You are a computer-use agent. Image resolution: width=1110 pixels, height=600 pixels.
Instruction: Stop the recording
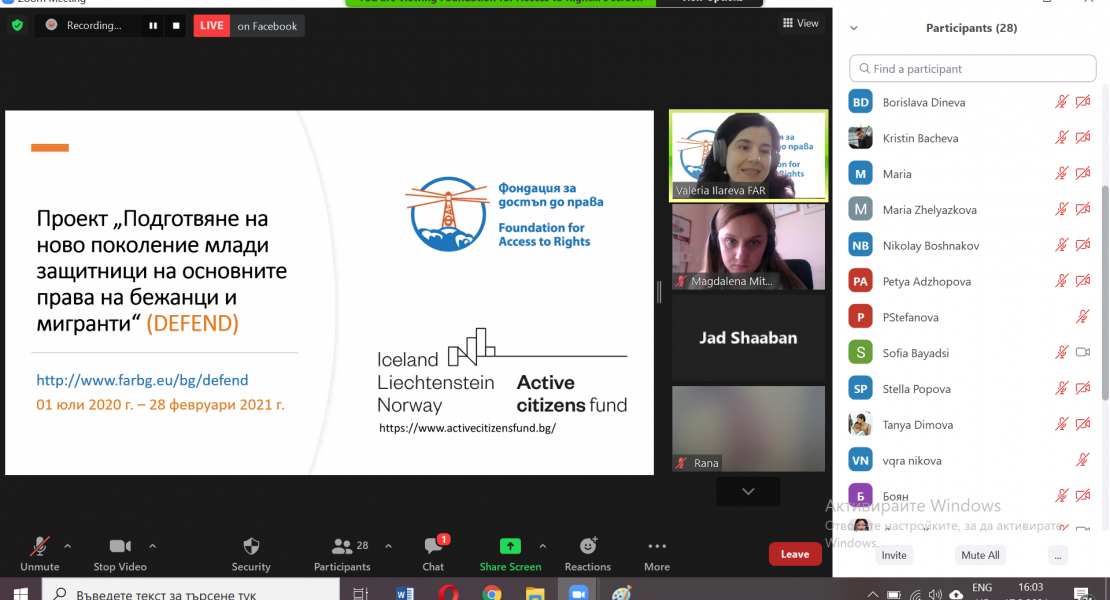(x=176, y=25)
